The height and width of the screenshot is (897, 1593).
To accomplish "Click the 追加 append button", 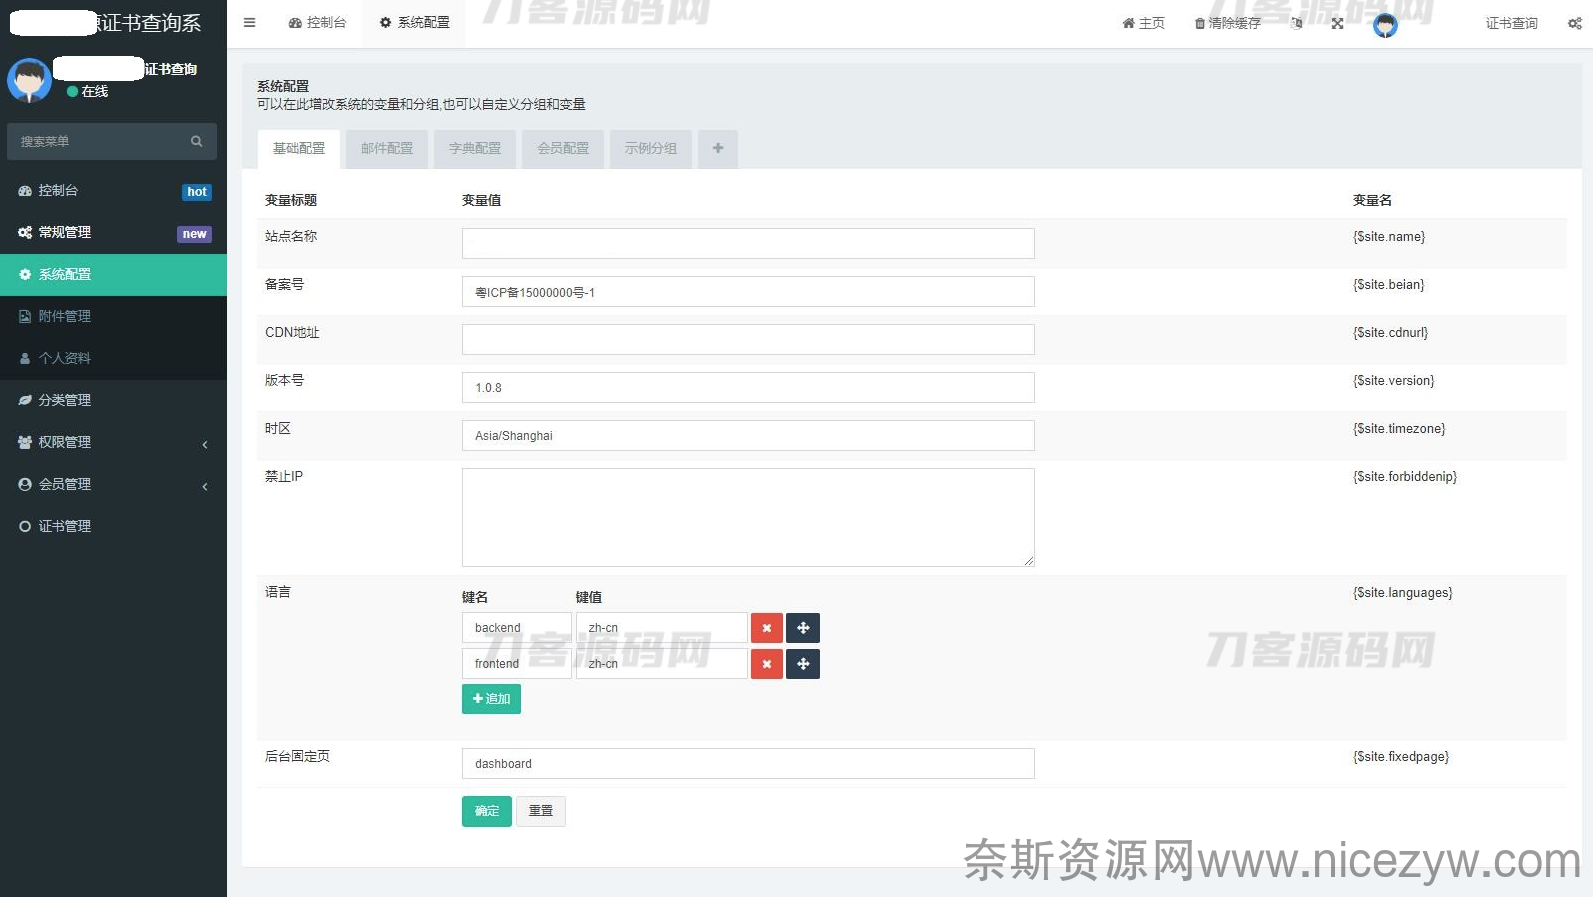I will pyautogui.click(x=491, y=699).
